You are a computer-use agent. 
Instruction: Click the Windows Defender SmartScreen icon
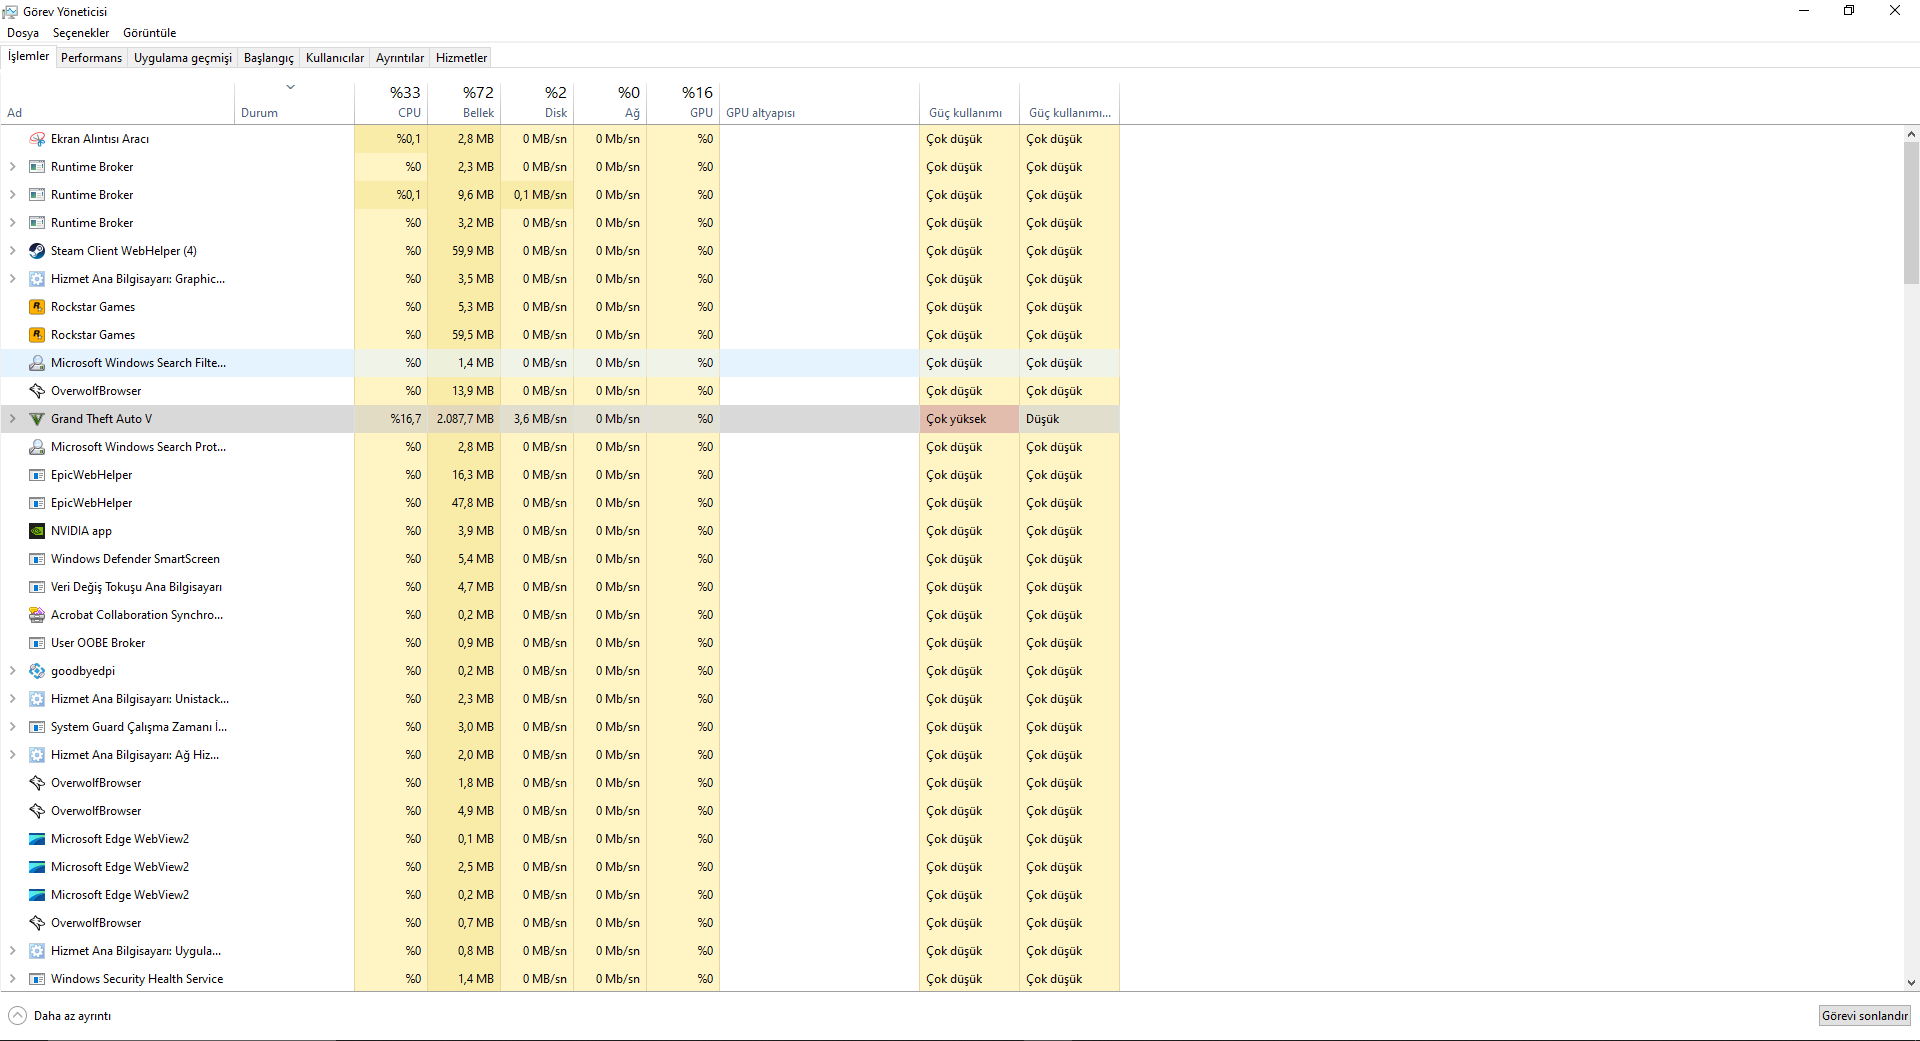click(37, 559)
